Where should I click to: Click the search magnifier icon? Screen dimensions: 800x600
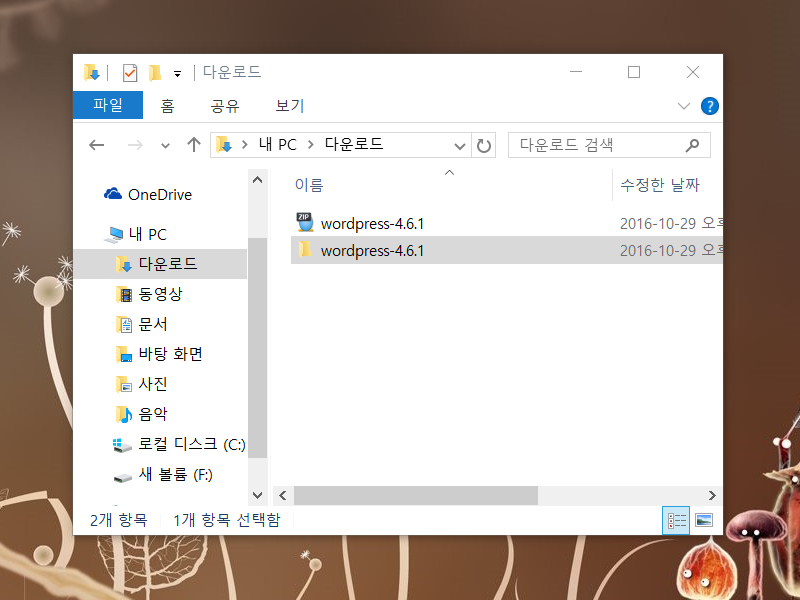click(692, 145)
